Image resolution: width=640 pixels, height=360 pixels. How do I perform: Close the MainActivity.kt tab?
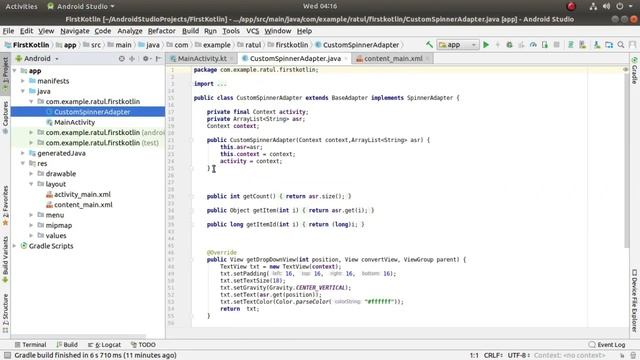[x=231, y=59]
